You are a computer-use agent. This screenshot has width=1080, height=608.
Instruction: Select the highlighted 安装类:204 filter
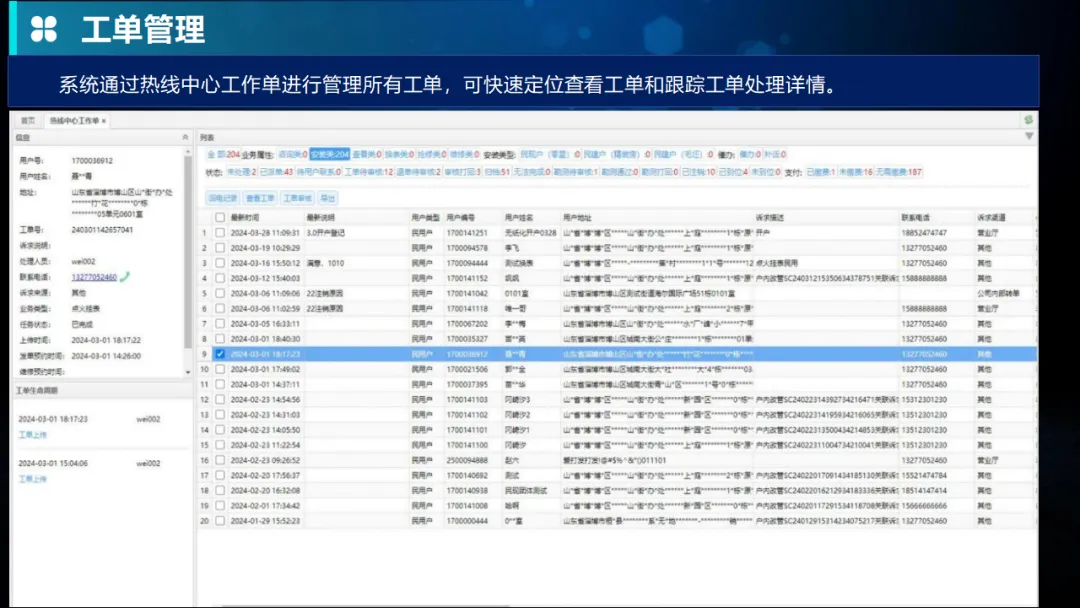[x=330, y=154]
